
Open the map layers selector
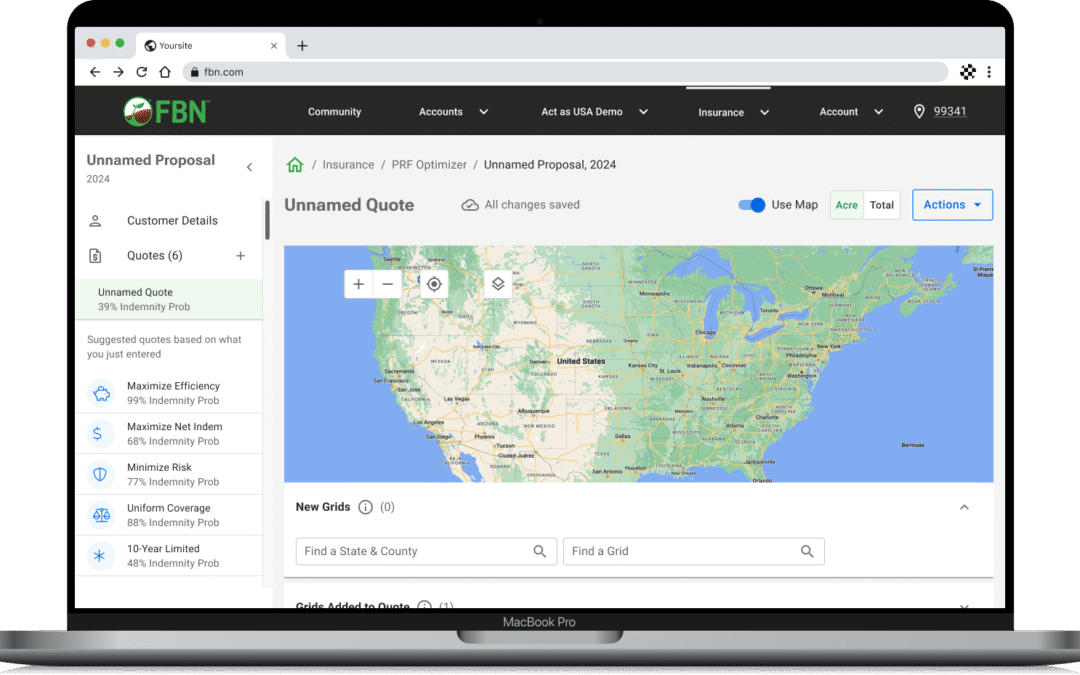click(498, 284)
